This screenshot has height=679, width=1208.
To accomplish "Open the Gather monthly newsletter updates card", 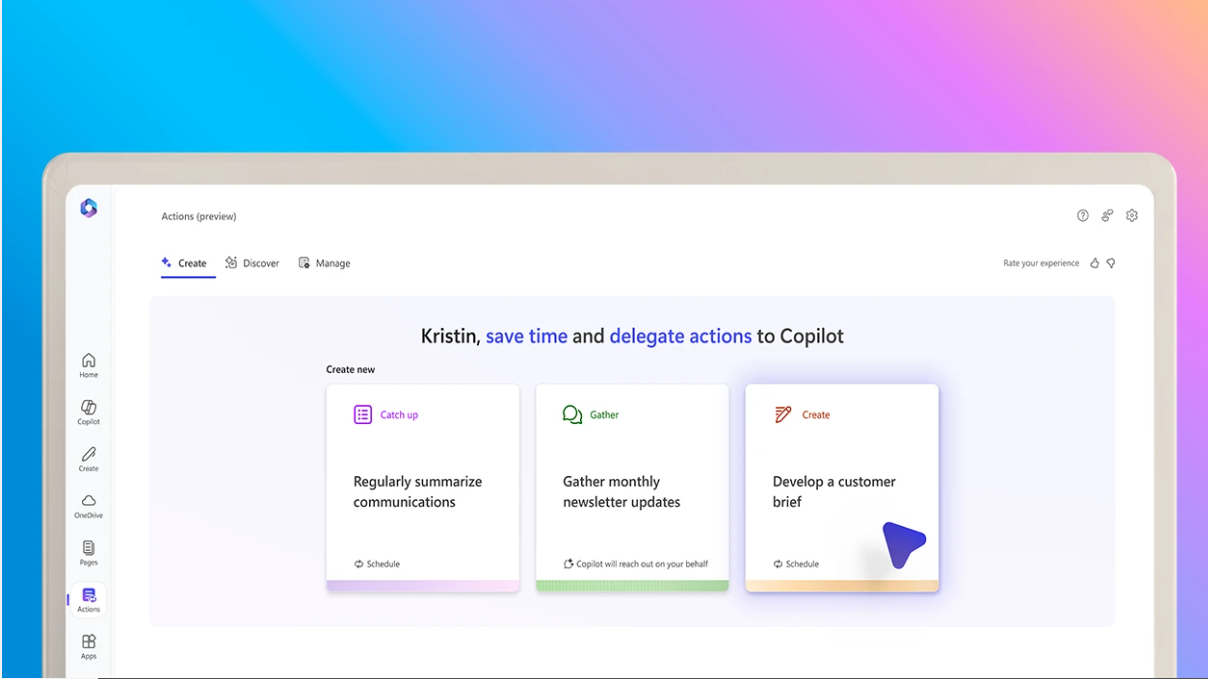I will coord(632,488).
